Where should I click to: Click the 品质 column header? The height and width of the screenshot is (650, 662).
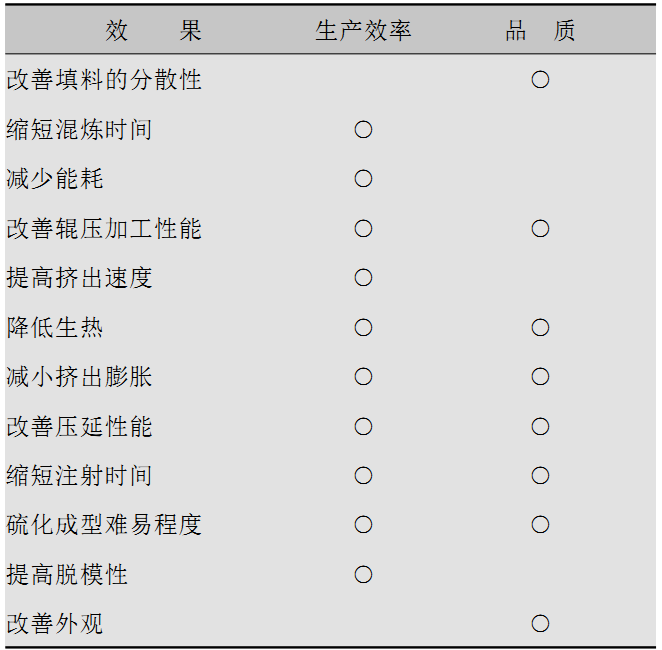pos(540,30)
